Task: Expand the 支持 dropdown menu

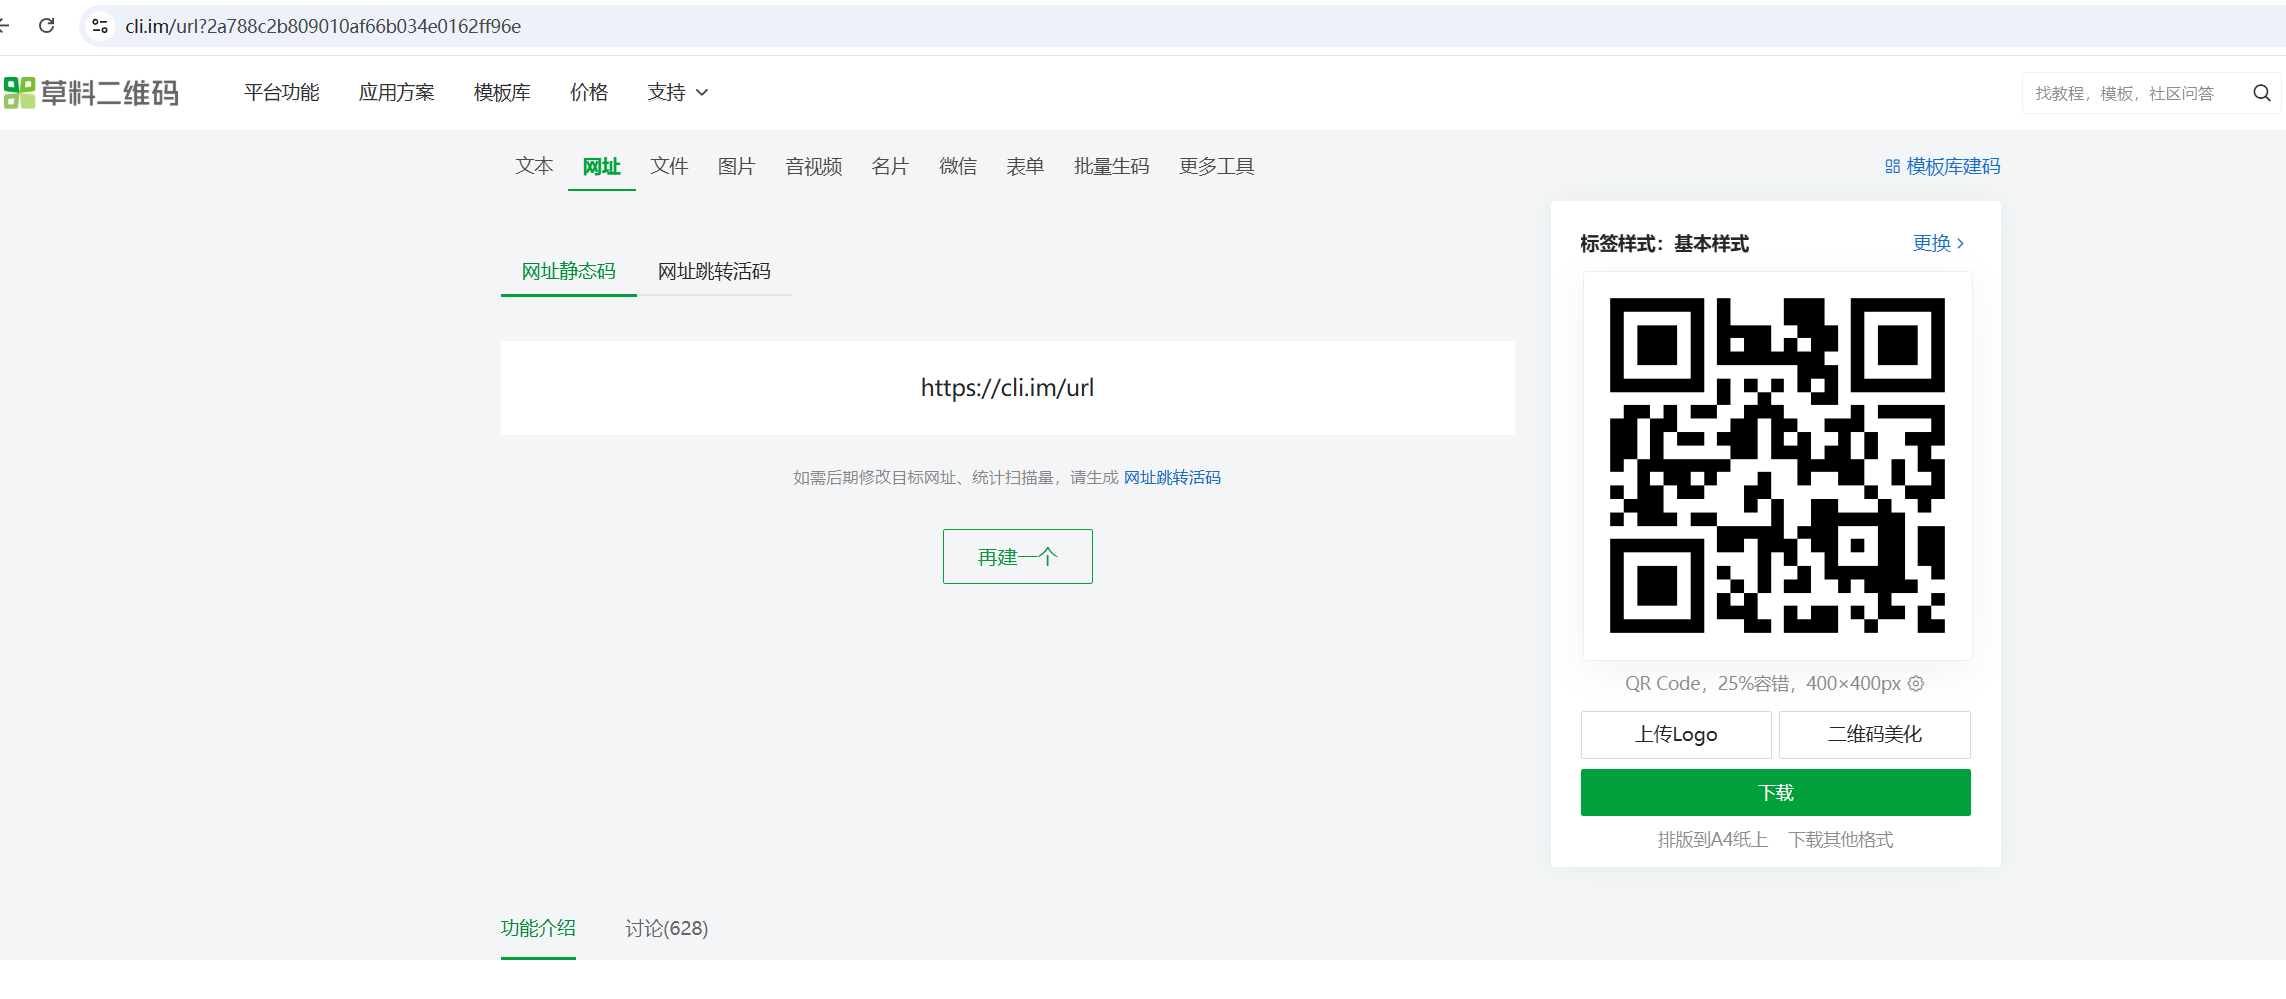Action: 678,93
